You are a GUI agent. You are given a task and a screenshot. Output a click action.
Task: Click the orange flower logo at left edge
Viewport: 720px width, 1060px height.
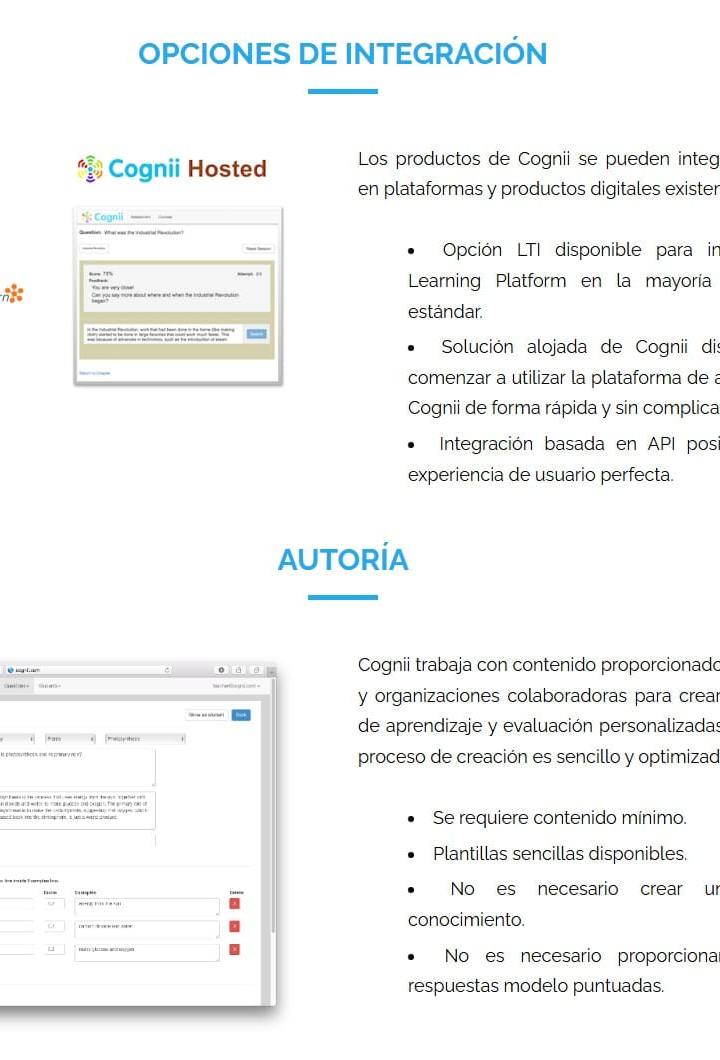click(x=12, y=293)
